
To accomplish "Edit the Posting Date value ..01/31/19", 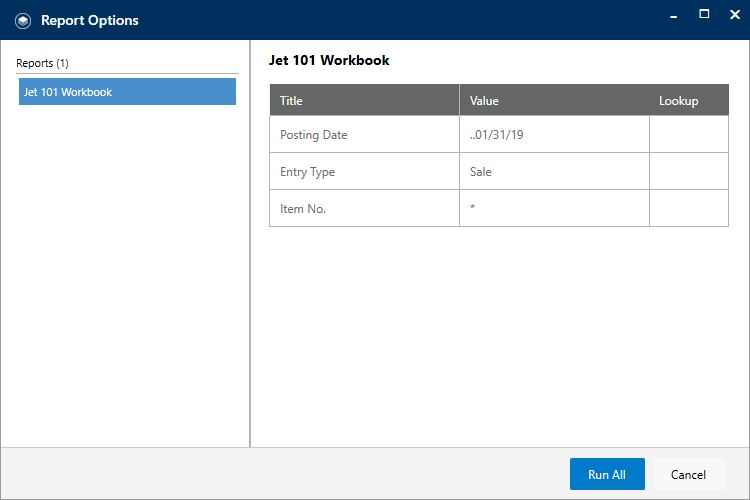I will (x=554, y=134).
